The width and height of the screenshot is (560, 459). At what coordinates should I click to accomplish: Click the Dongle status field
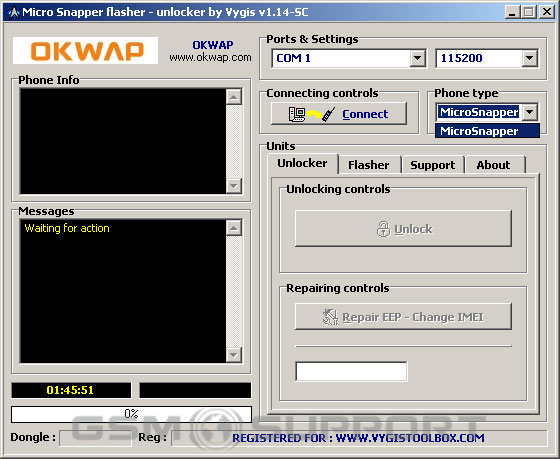(95, 438)
